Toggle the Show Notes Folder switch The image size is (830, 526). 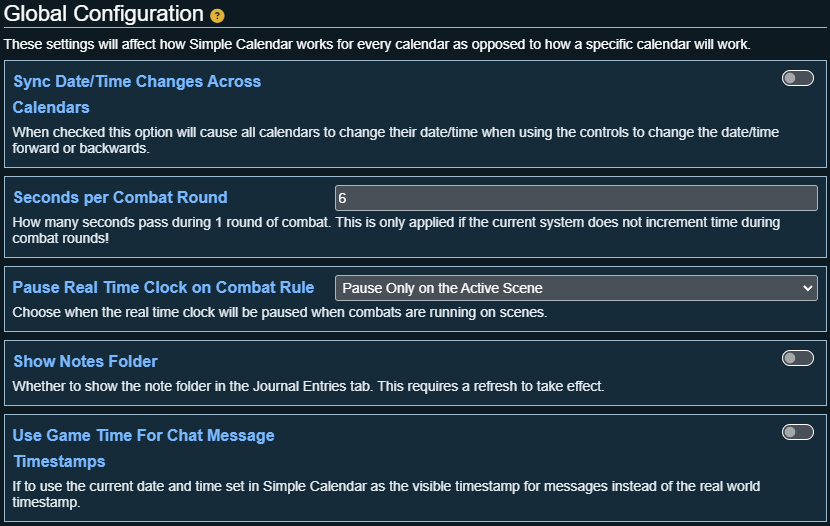point(797,358)
